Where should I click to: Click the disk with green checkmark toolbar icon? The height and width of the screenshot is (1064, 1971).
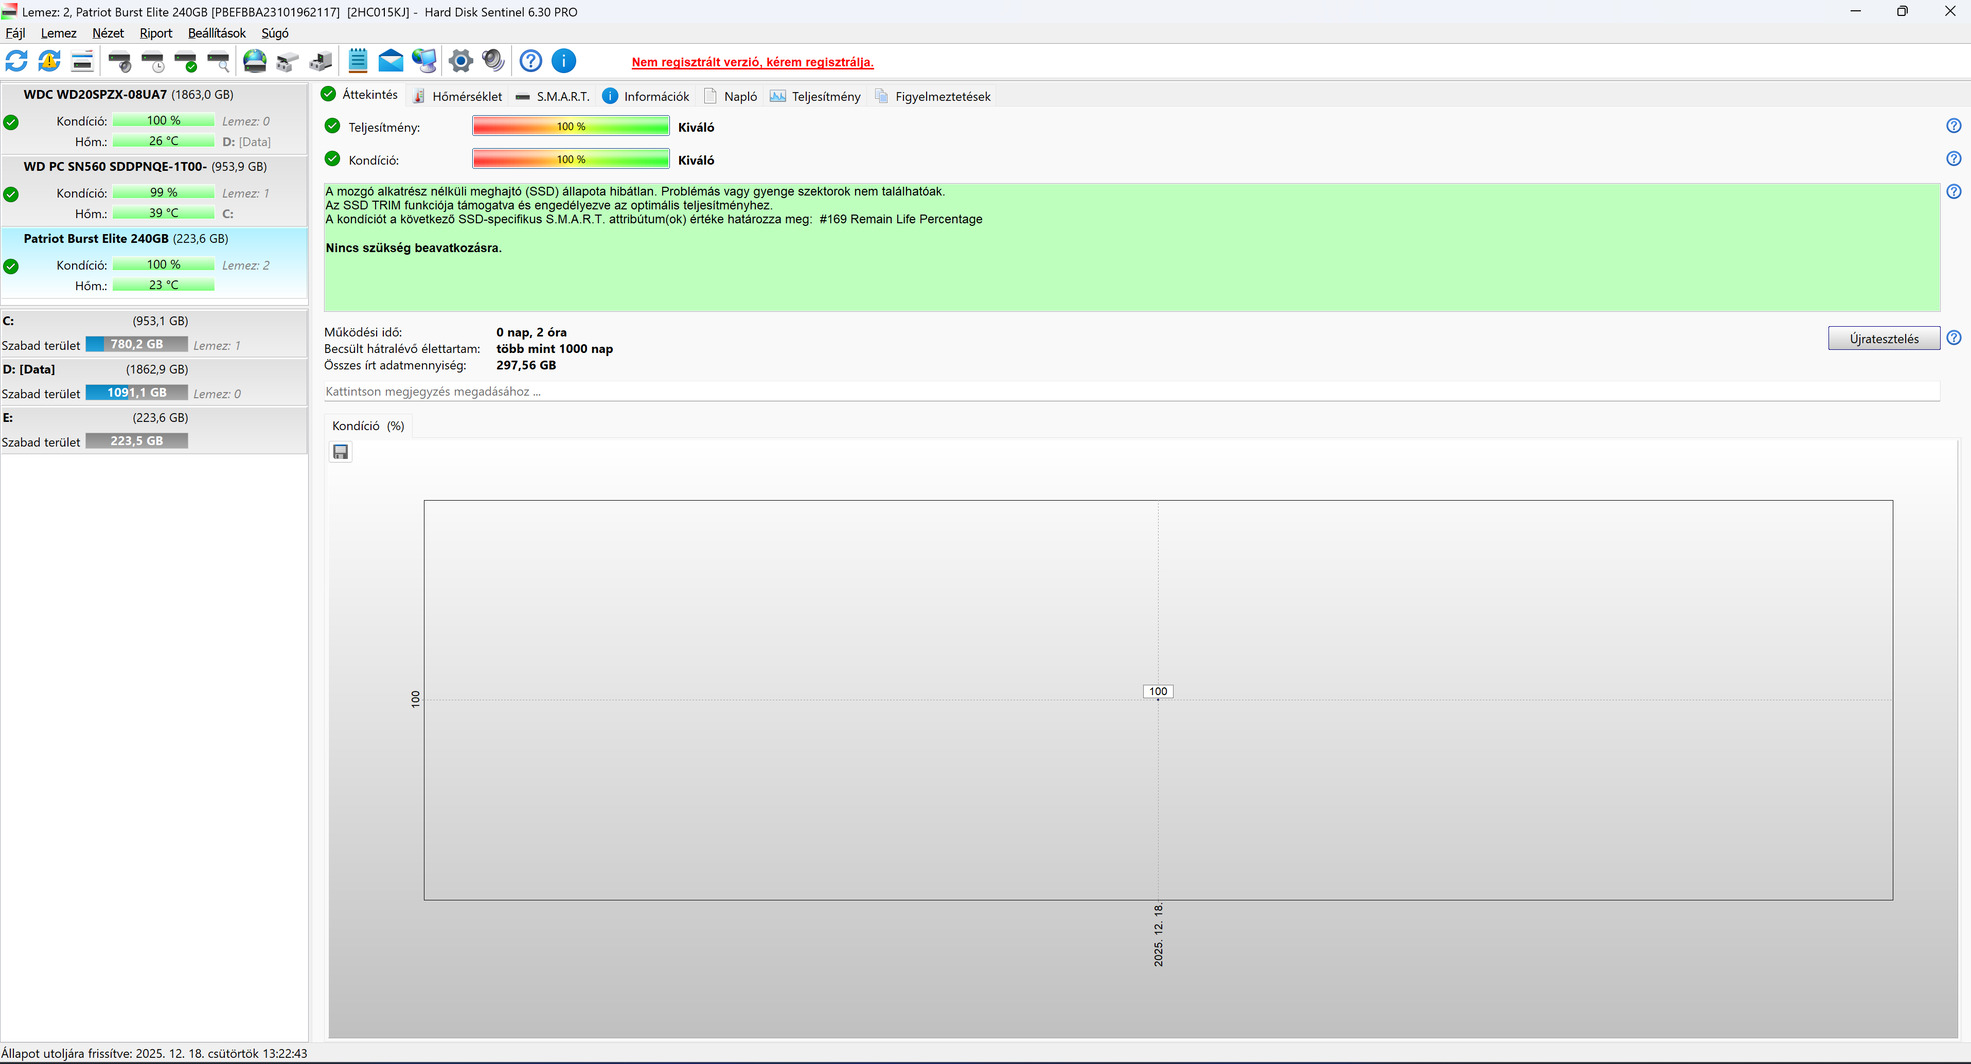click(186, 61)
